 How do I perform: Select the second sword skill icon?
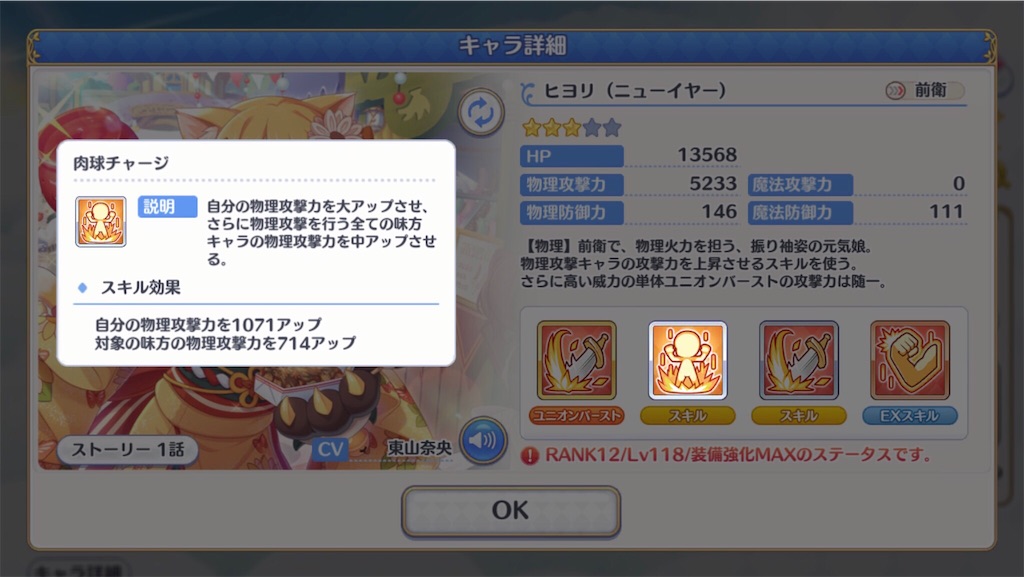(799, 360)
